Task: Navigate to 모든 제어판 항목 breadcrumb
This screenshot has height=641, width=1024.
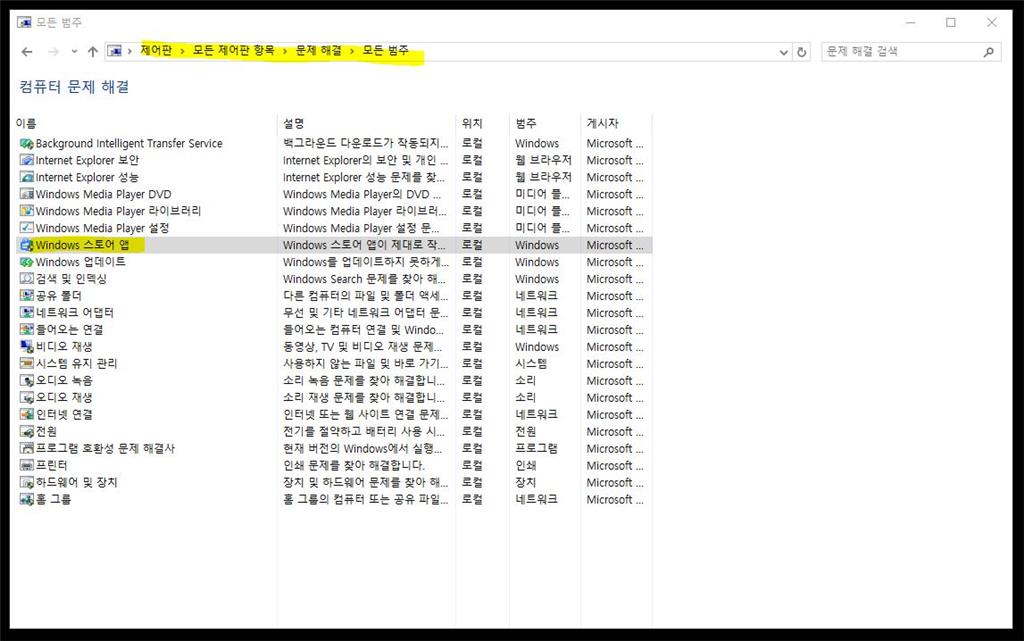Action: (234, 50)
